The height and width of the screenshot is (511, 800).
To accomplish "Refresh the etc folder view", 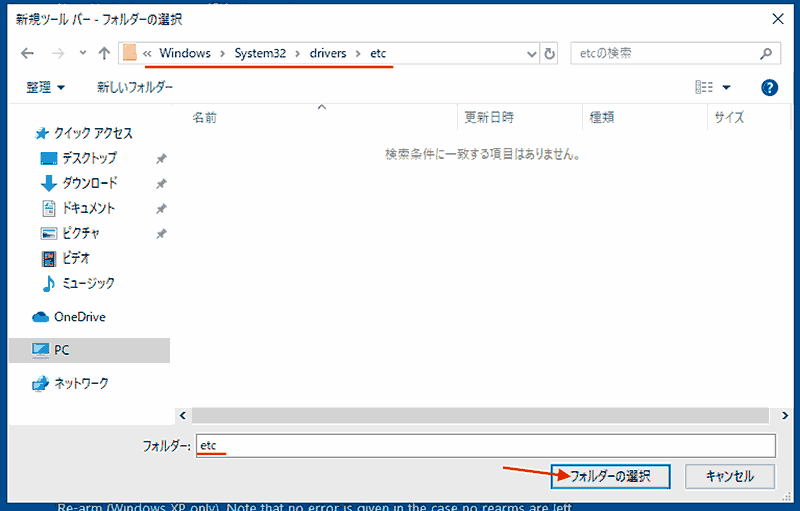I will 549,53.
